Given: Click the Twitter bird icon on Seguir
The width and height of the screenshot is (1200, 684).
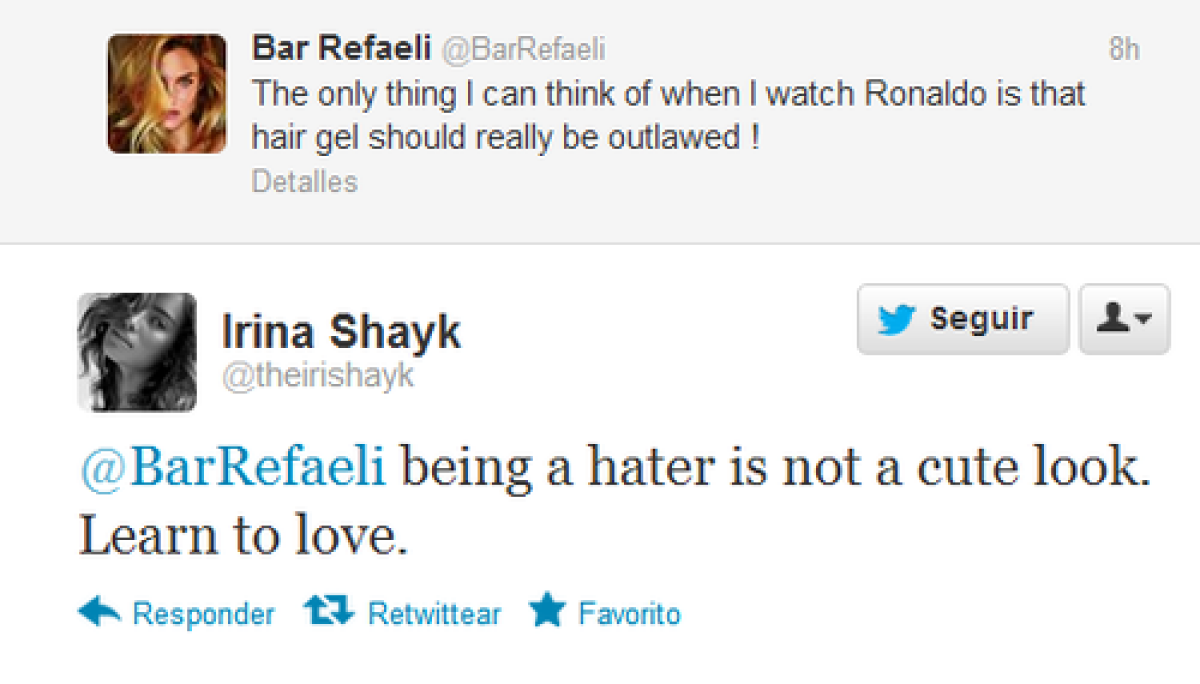Looking at the screenshot, I should (x=898, y=320).
